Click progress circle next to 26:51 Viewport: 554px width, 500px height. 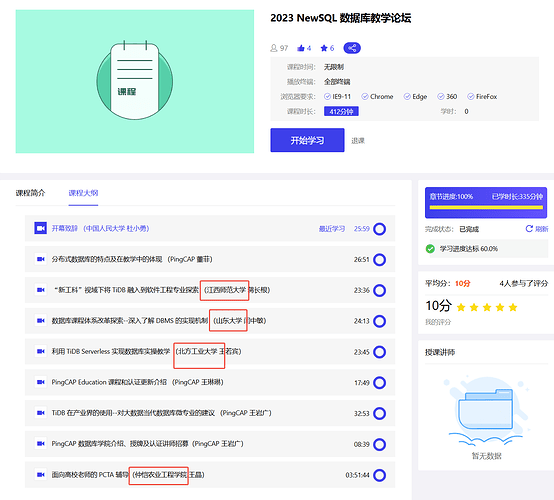click(x=380, y=260)
